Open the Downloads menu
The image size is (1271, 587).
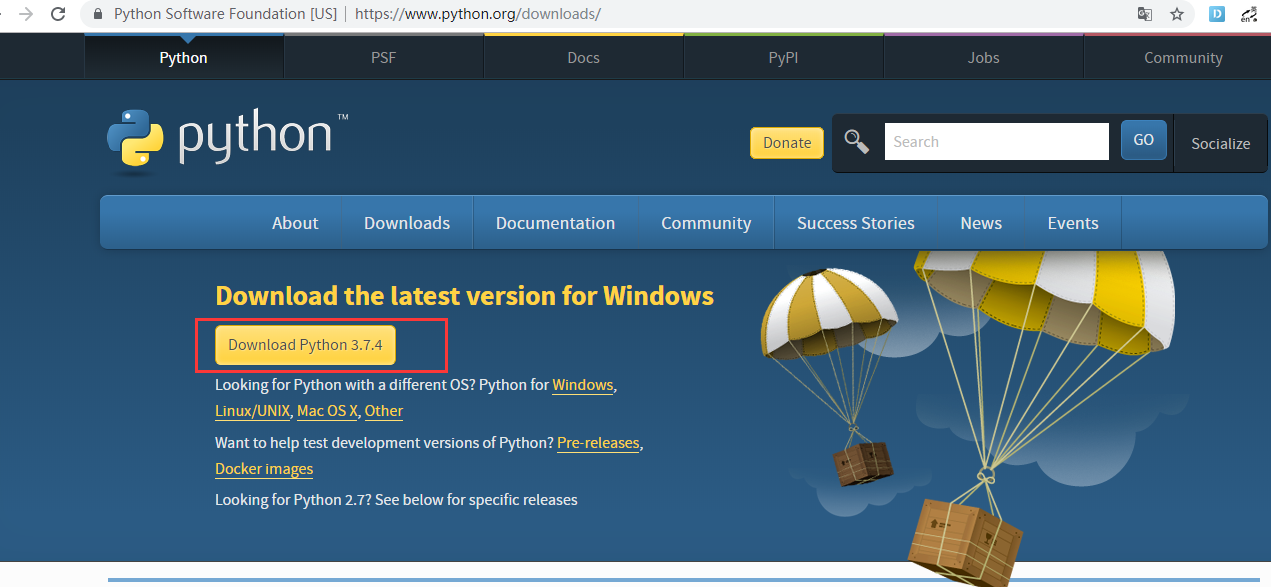[x=407, y=223]
